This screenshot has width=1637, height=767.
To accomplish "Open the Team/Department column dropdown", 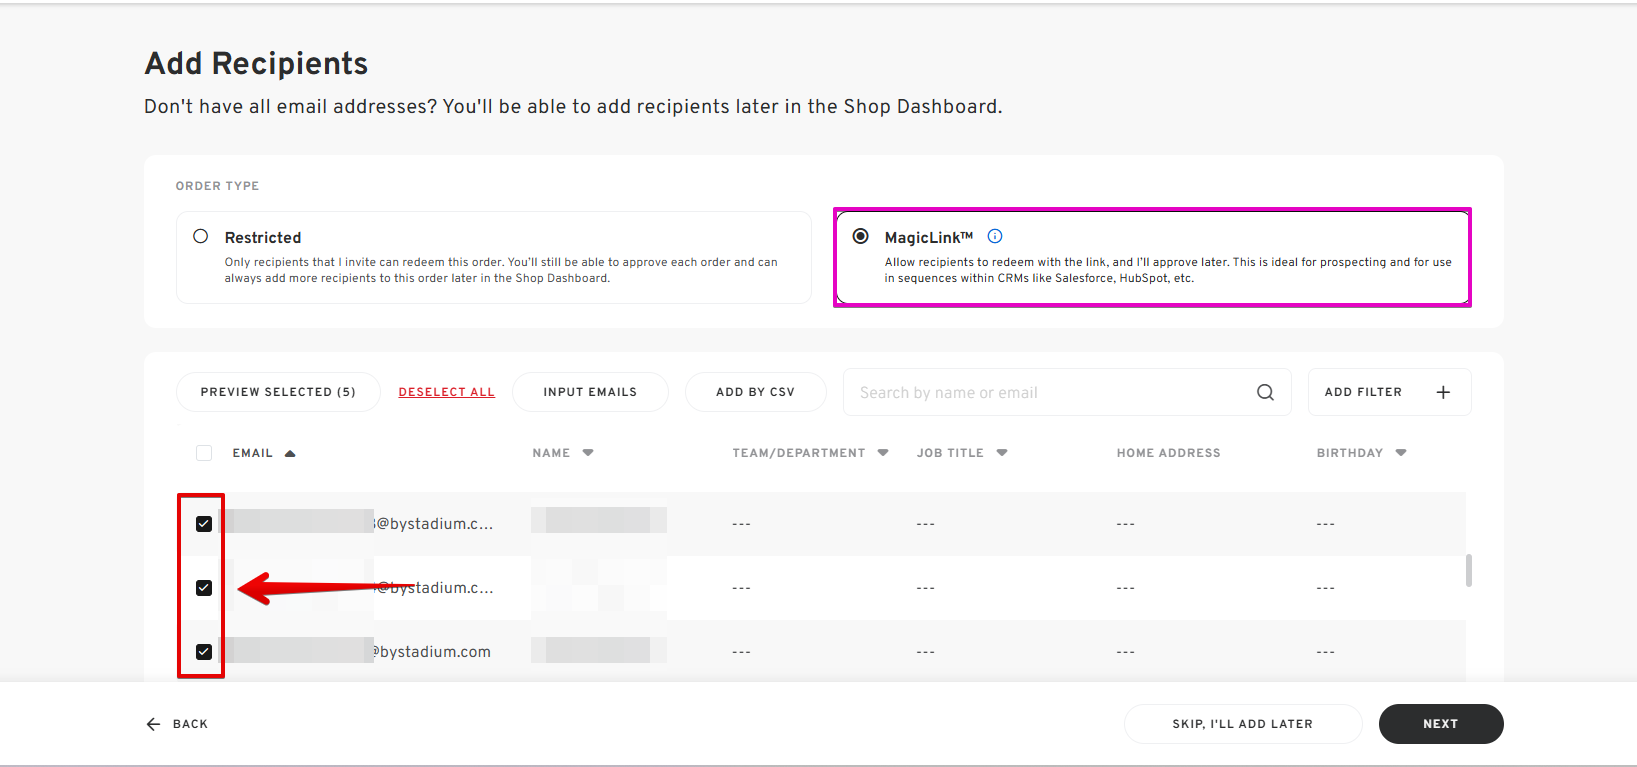I will click(x=883, y=453).
